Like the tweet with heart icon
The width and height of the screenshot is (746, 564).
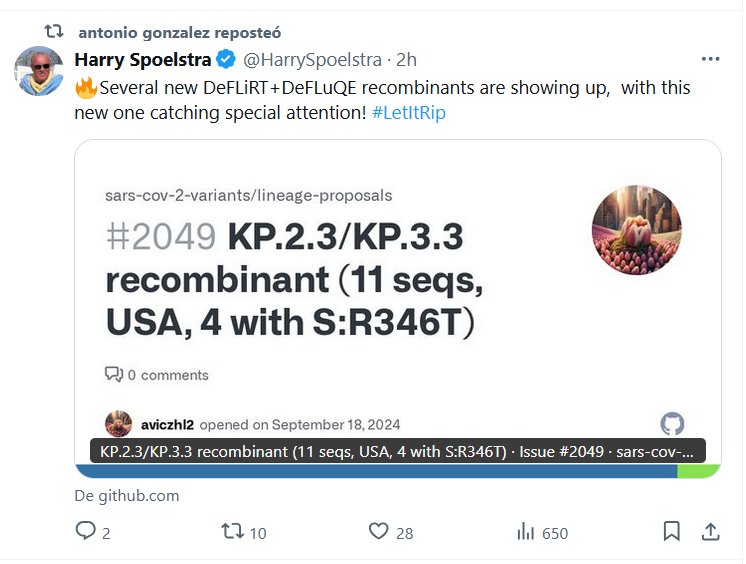pyautogui.click(x=378, y=532)
